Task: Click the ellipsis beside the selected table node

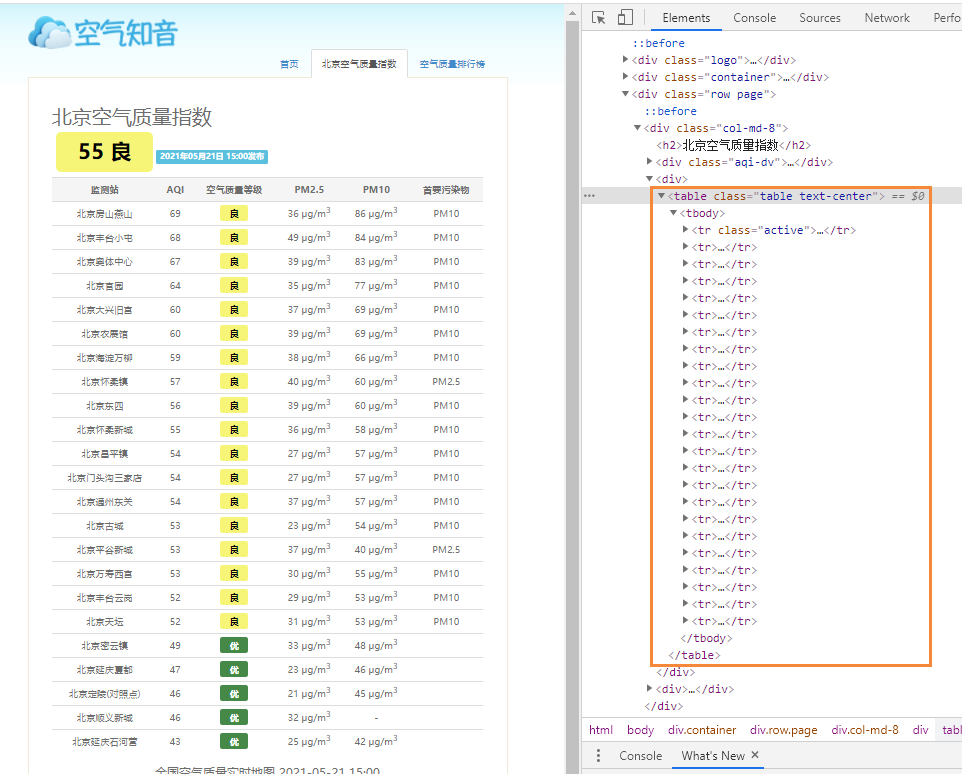Action: [x=589, y=196]
